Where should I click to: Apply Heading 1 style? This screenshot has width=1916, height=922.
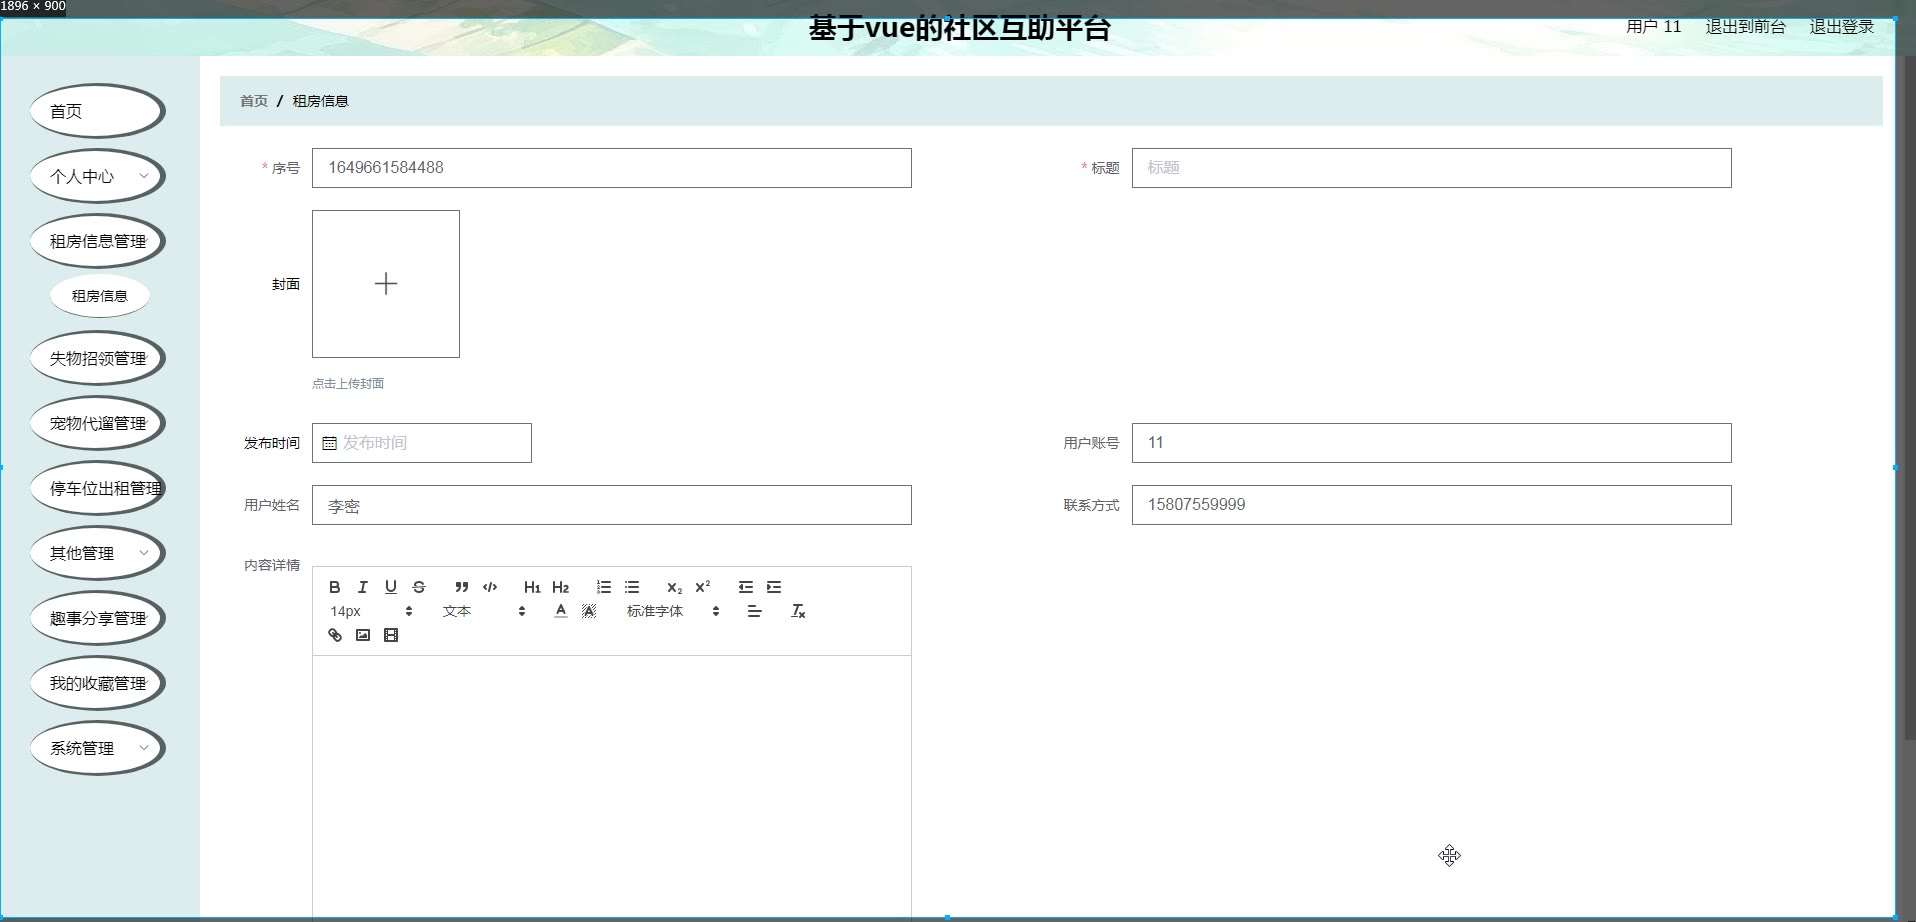pos(532,587)
